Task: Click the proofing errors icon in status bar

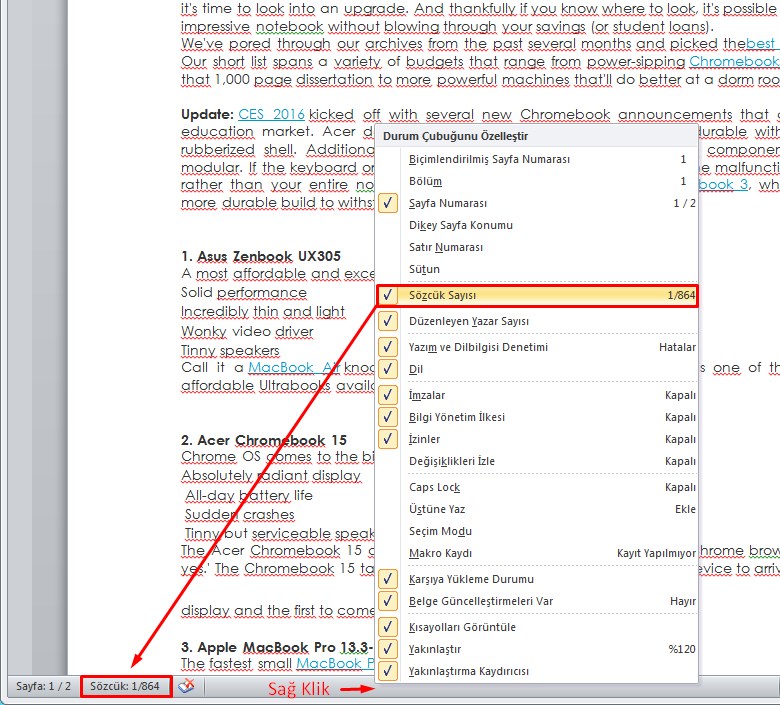Action: [x=187, y=686]
